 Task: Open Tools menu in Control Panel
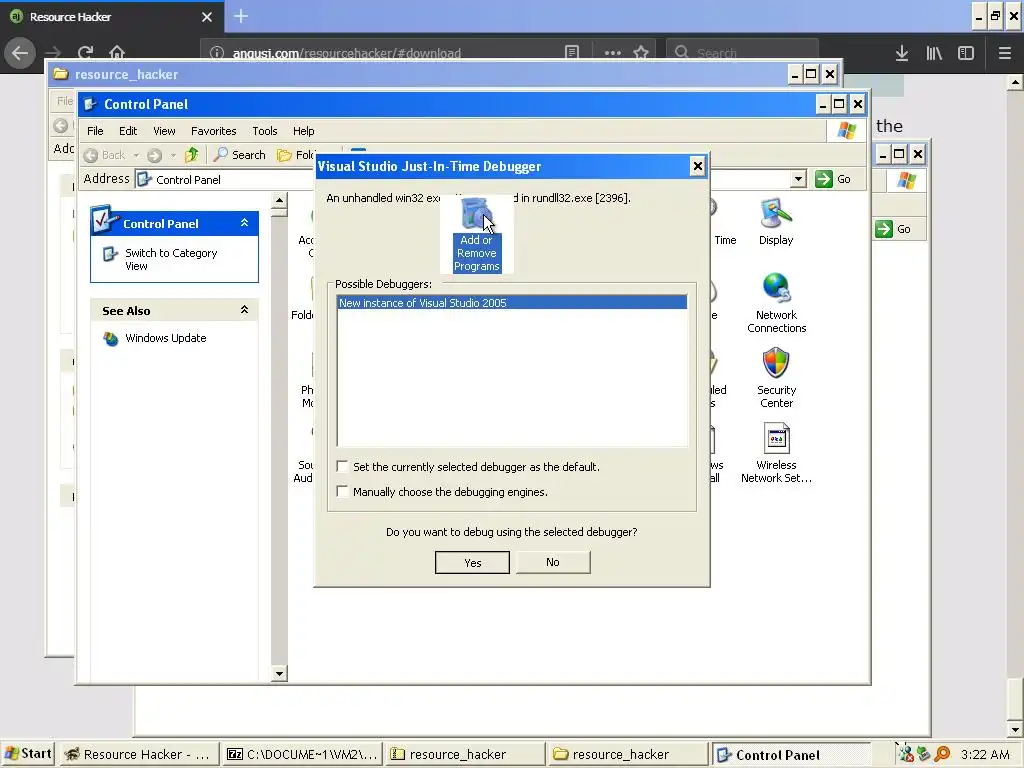pyautogui.click(x=264, y=131)
